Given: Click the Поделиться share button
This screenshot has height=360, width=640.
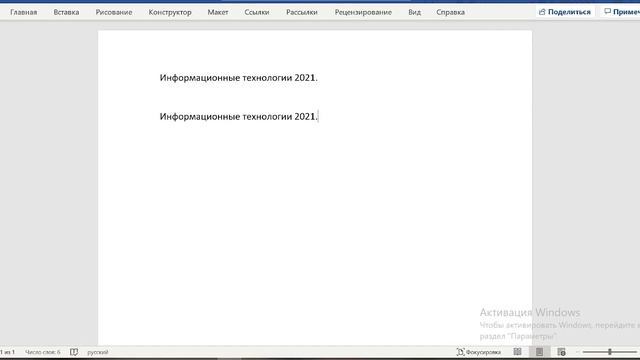Looking at the screenshot, I should [565, 12].
